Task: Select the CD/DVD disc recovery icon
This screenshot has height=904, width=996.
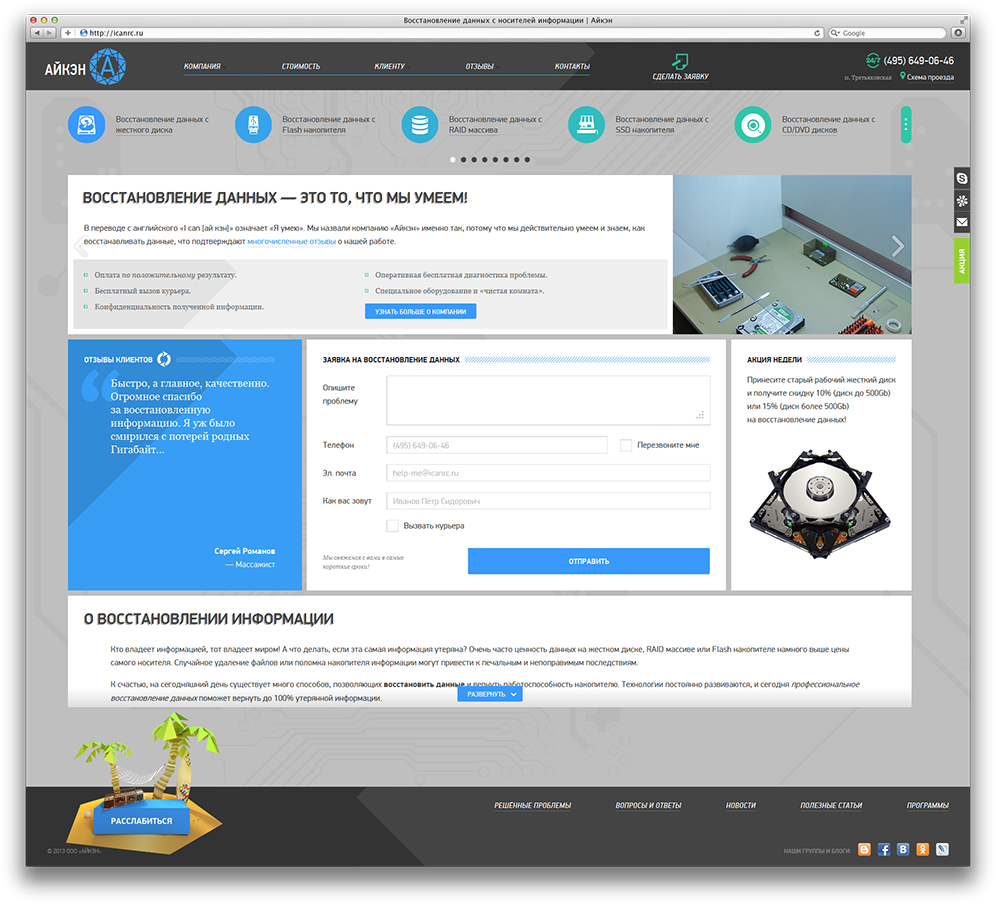Action: [753, 125]
